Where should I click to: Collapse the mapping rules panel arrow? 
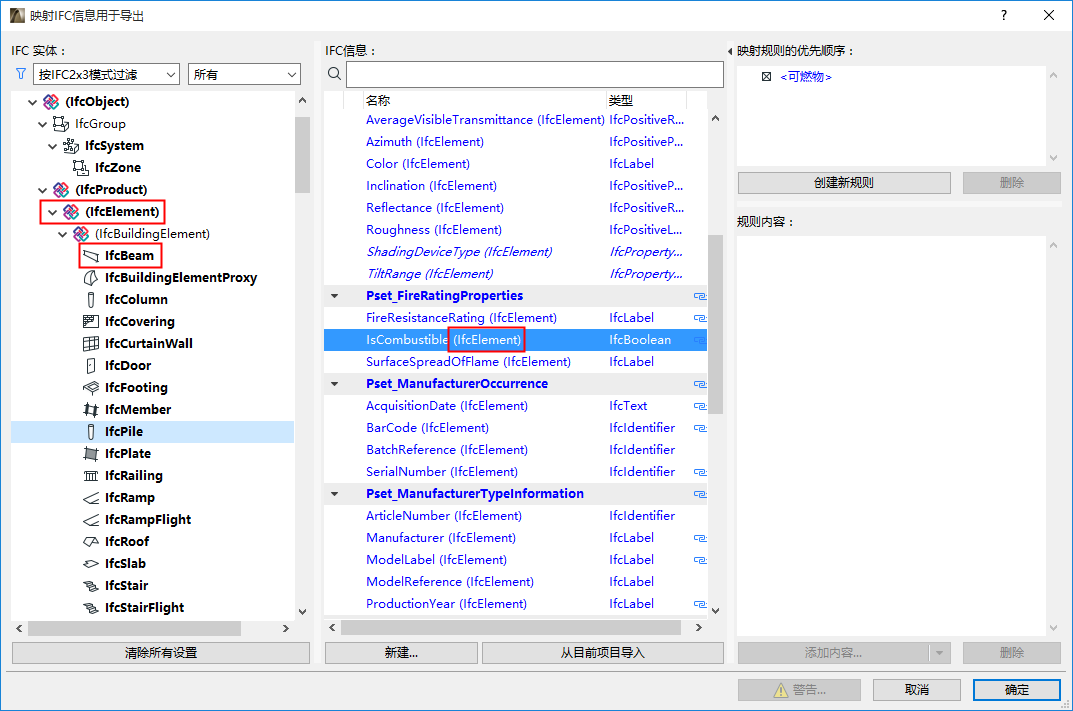[729, 51]
